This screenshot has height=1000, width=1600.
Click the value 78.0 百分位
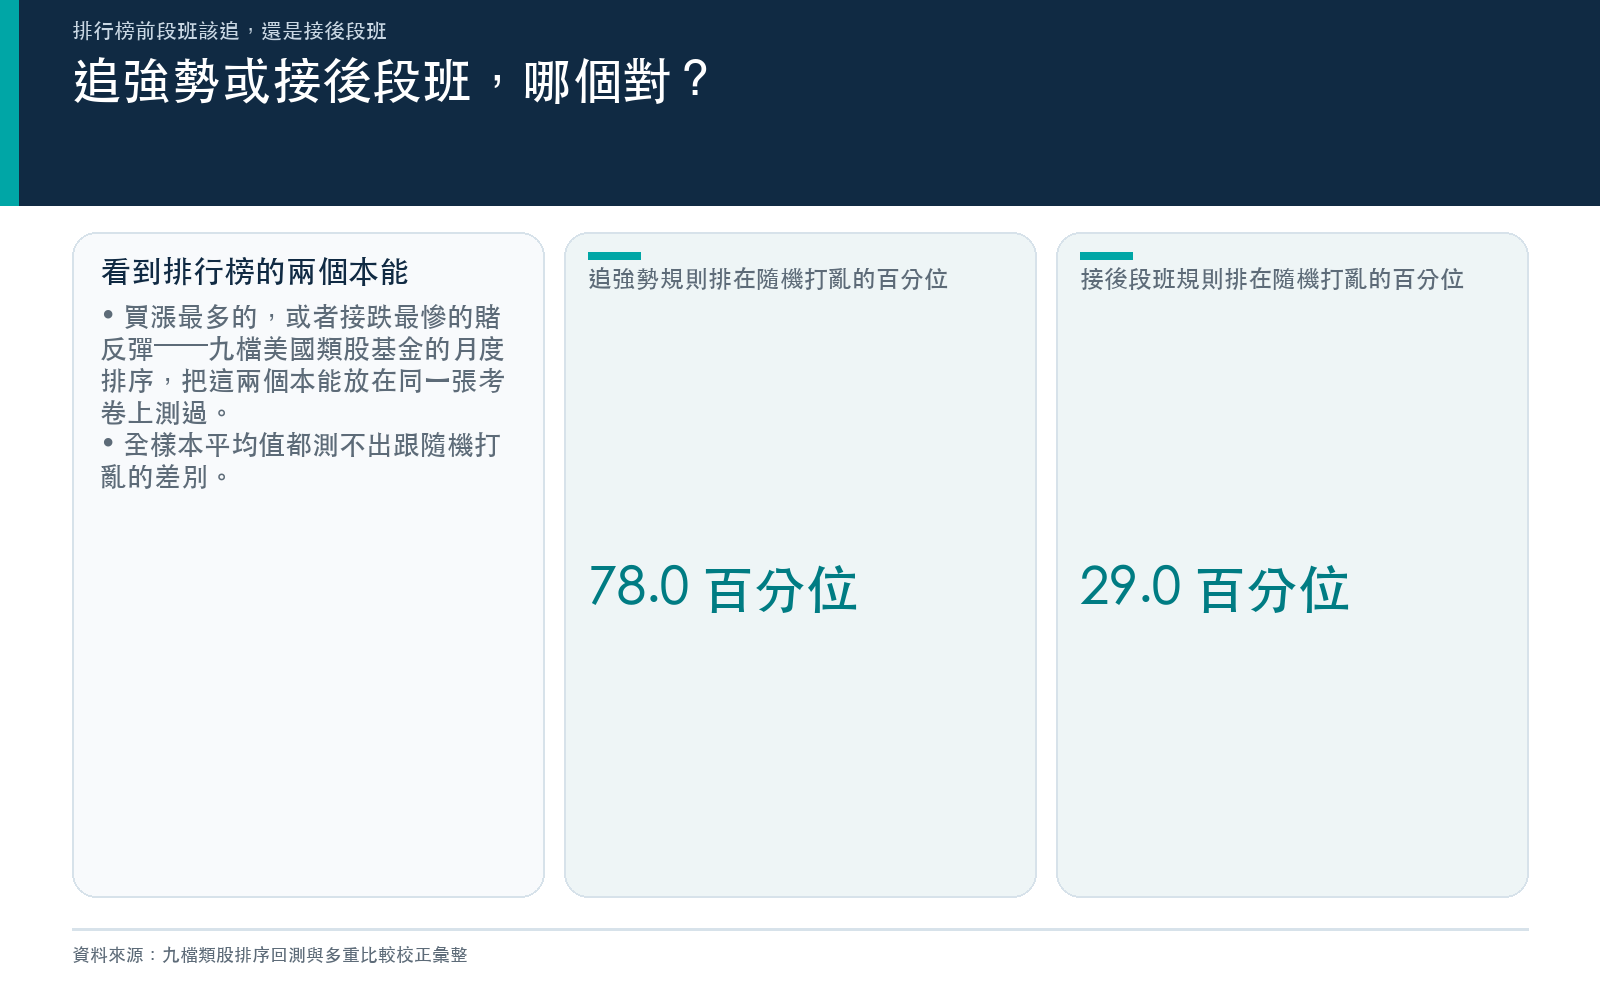[x=723, y=588]
